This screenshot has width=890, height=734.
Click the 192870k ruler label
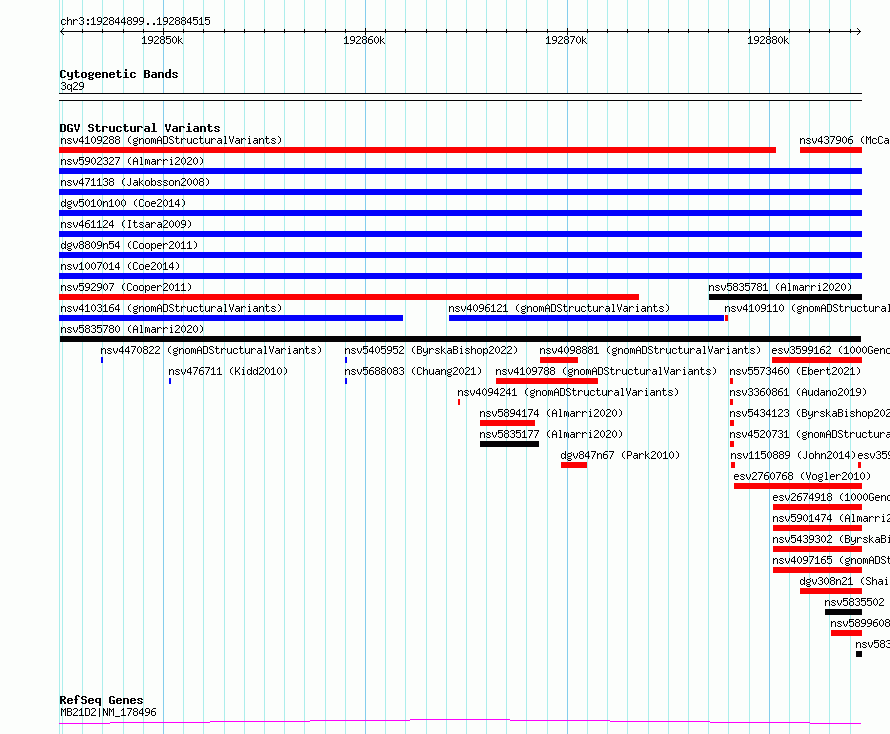click(566, 40)
